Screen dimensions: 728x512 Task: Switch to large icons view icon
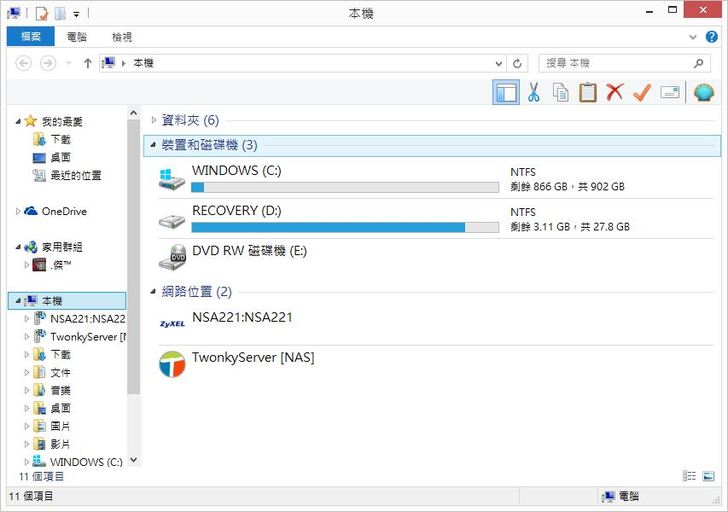coord(708,476)
